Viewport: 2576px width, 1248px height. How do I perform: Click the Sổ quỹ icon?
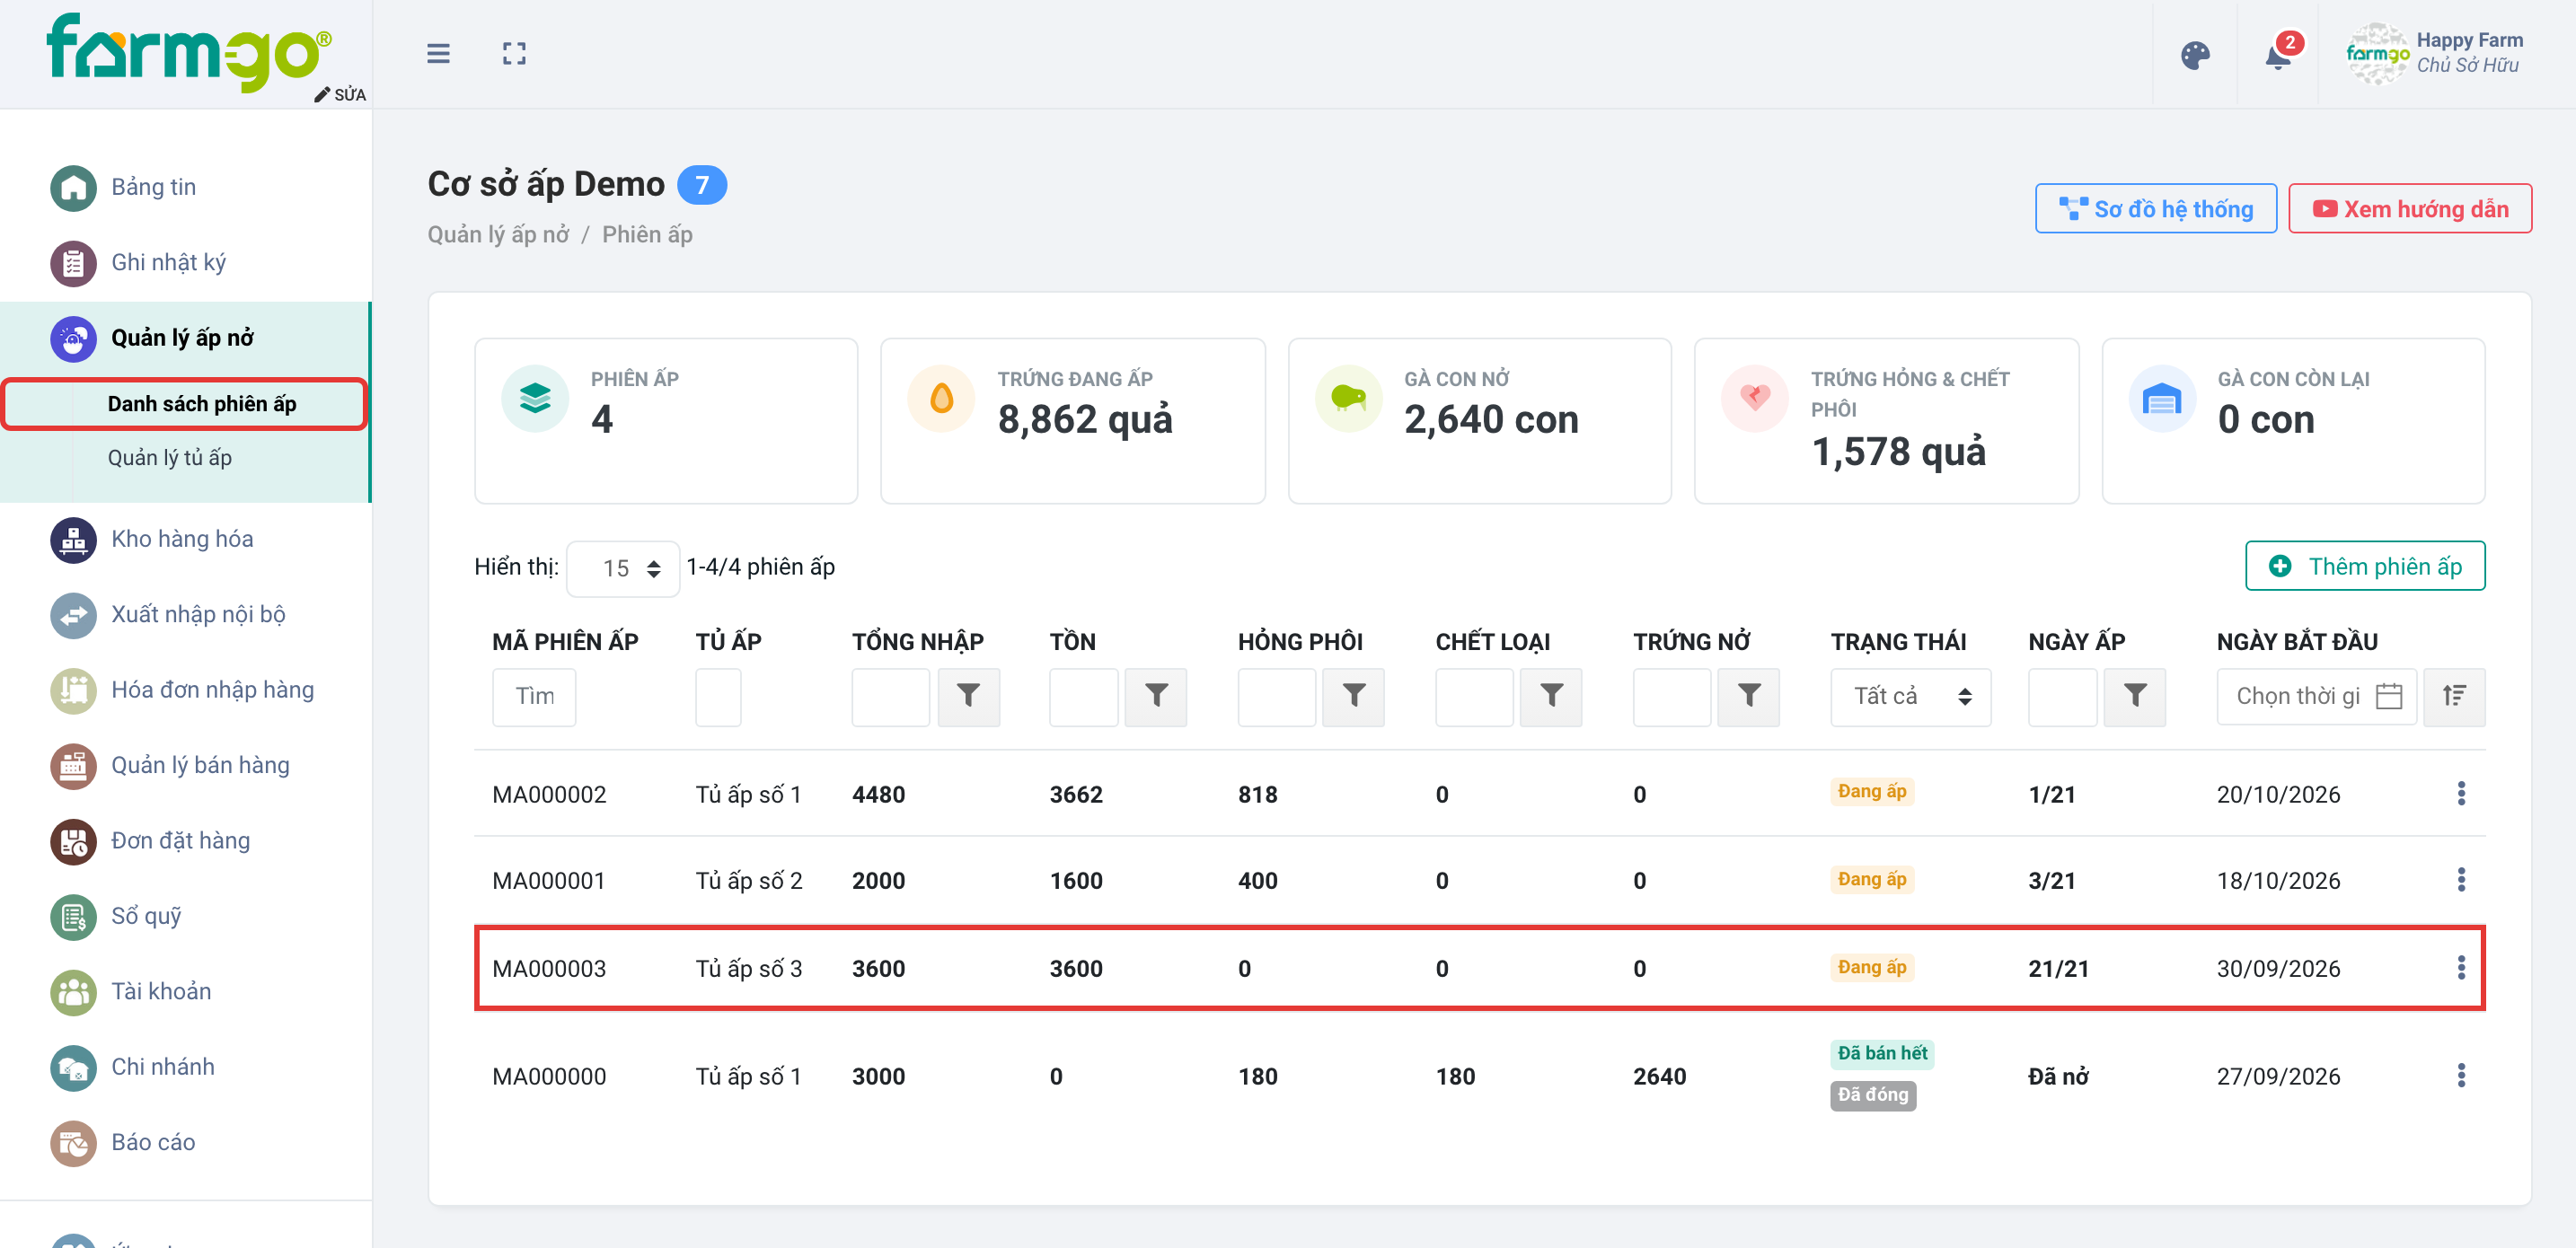point(73,917)
